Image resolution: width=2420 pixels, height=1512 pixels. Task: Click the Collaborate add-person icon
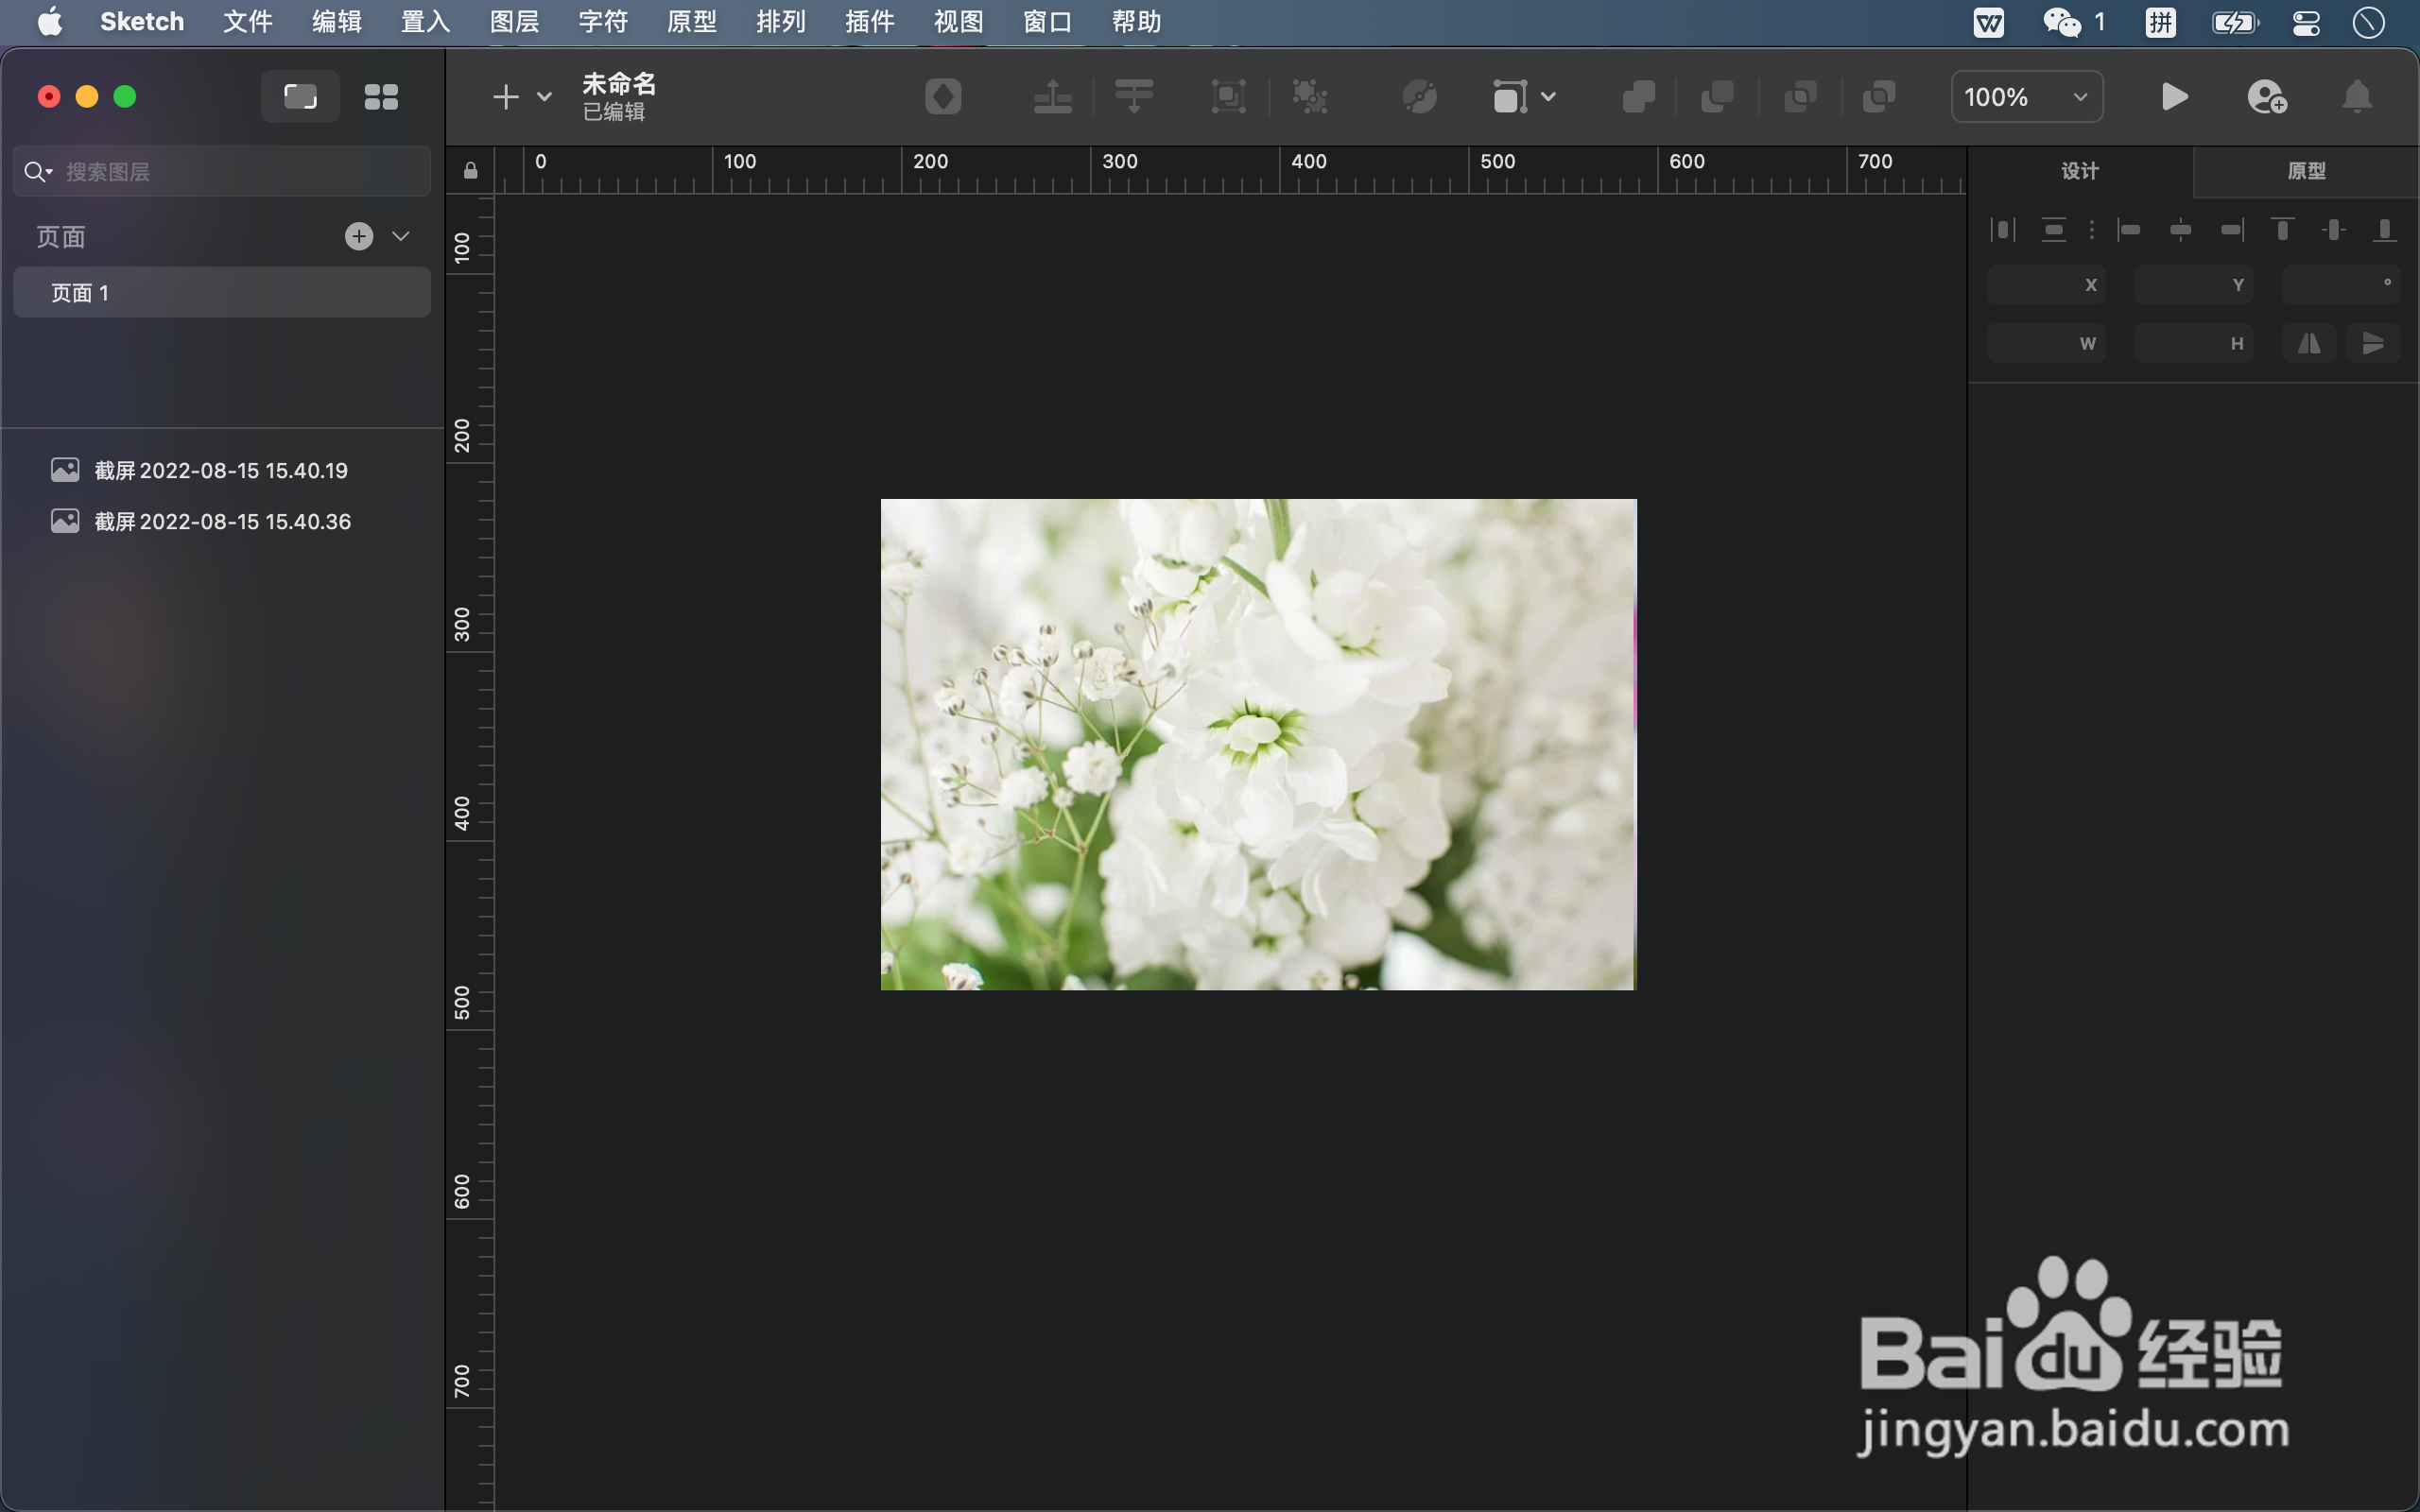(x=2267, y=97)
